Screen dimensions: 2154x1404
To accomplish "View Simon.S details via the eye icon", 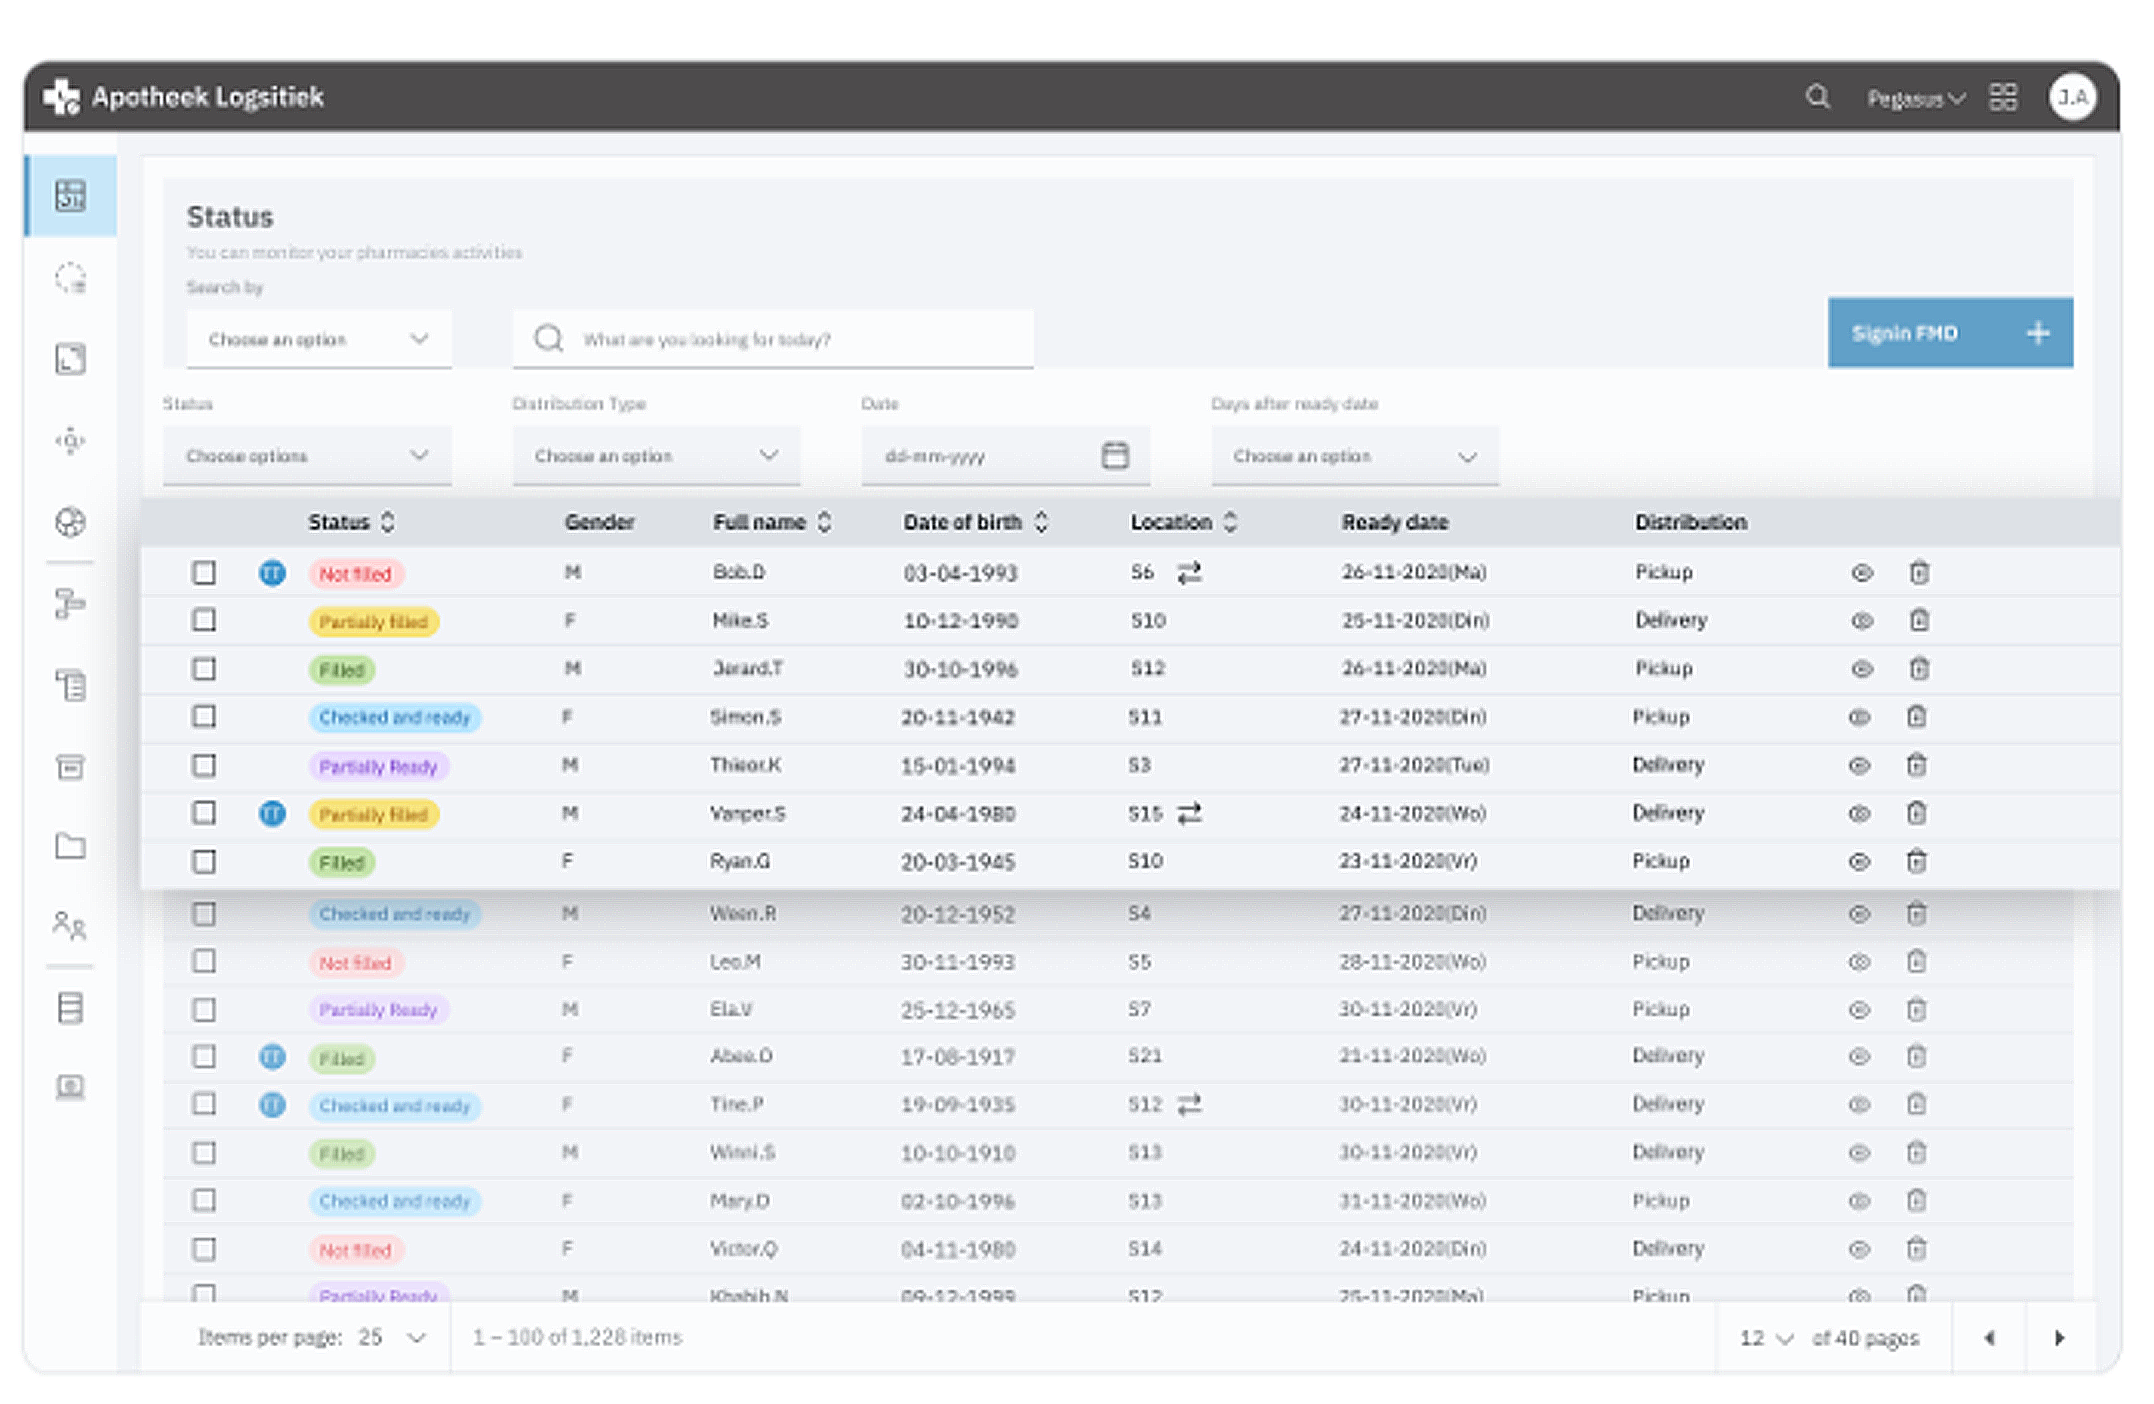I will 1860,717.
